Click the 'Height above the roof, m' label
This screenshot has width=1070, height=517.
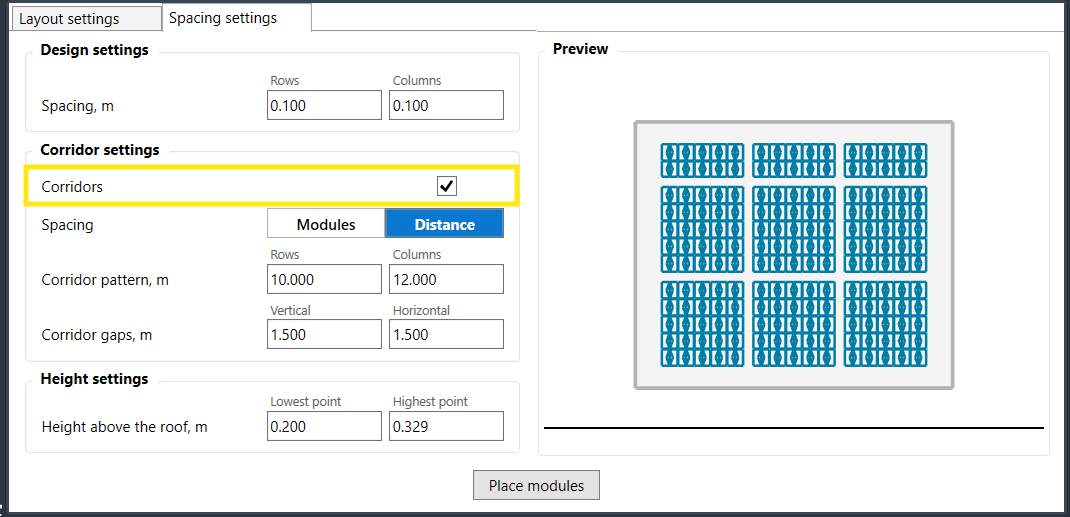click(125, 427)
